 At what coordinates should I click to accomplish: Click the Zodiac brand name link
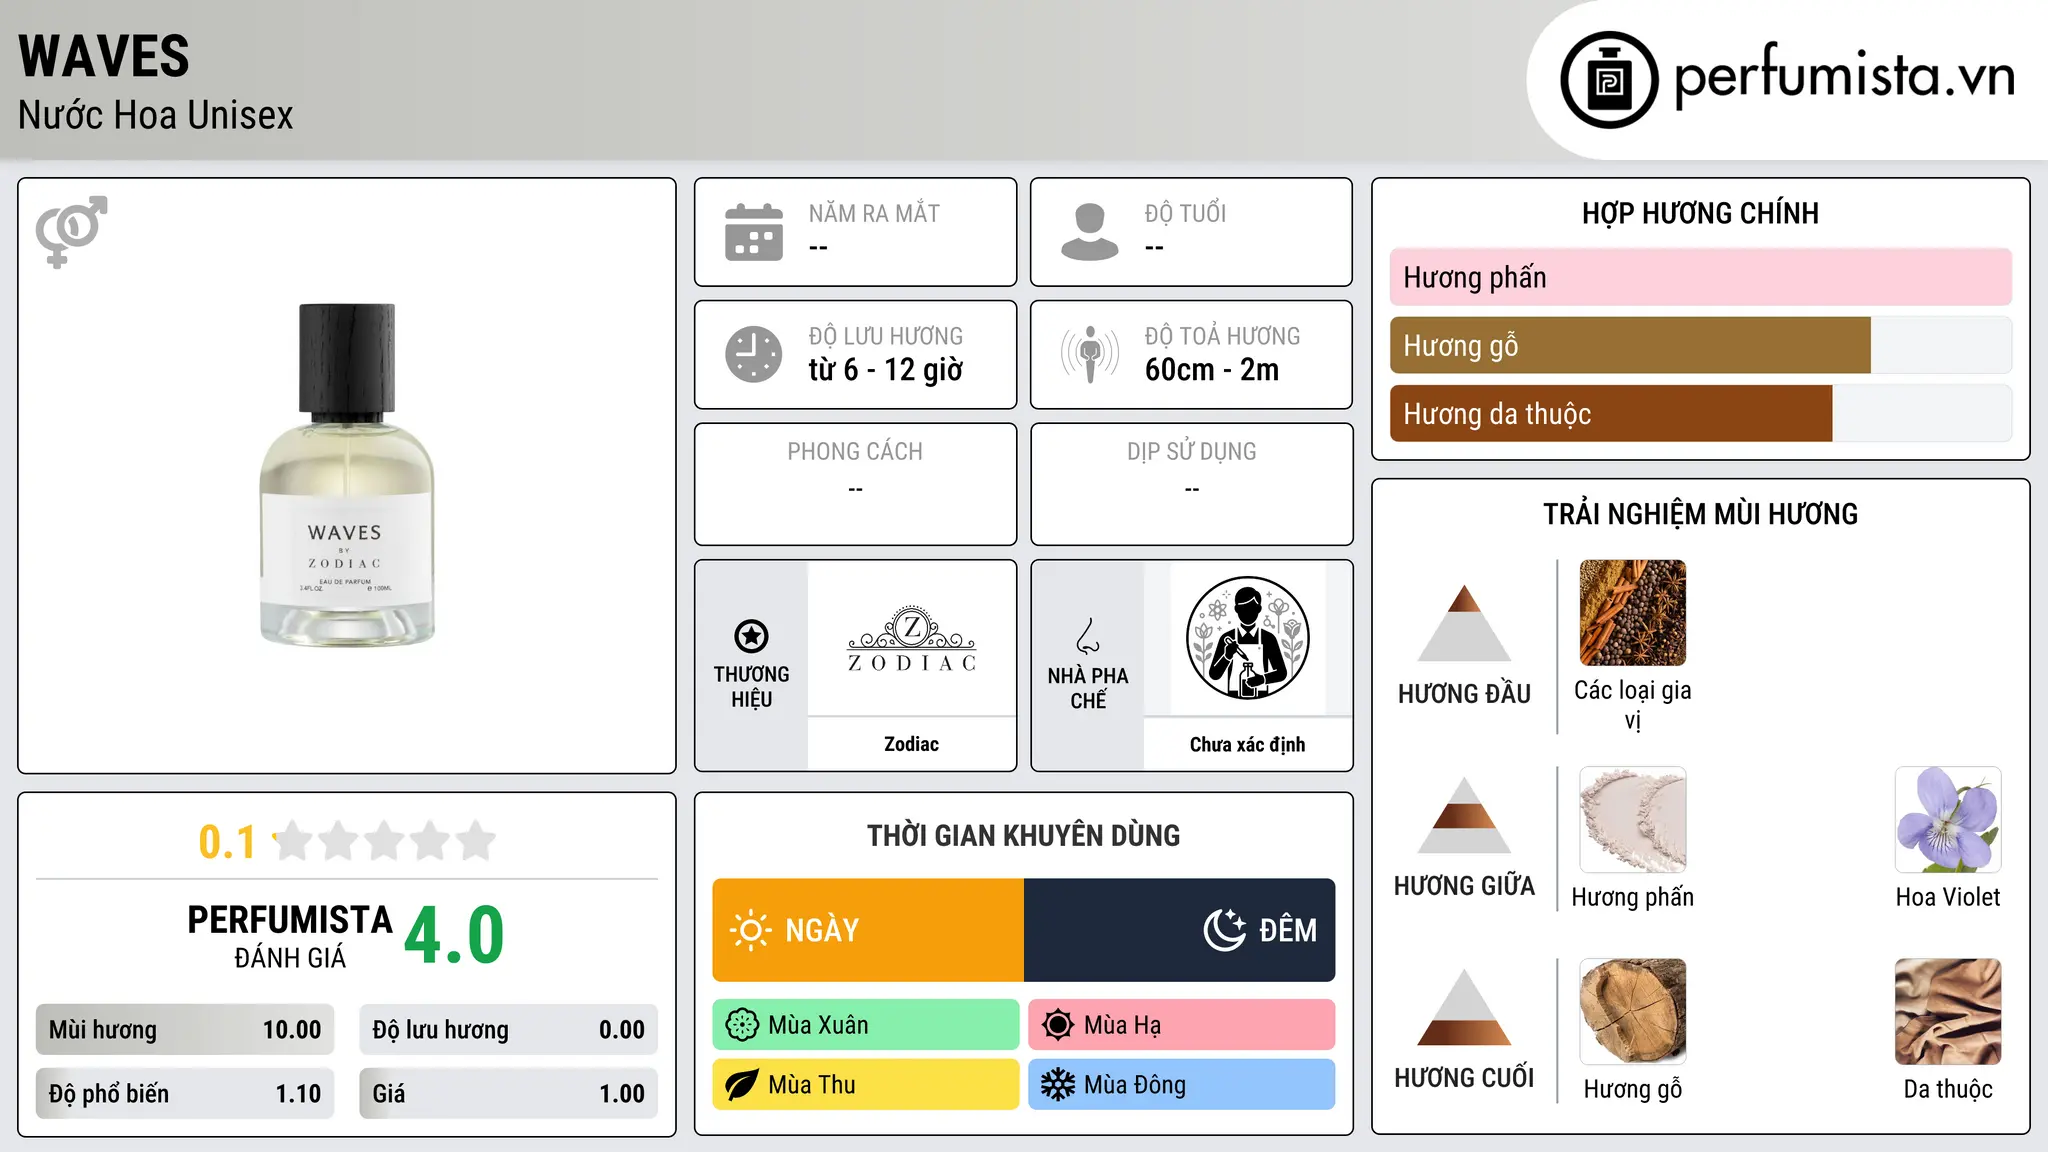(x=911, y=744)
